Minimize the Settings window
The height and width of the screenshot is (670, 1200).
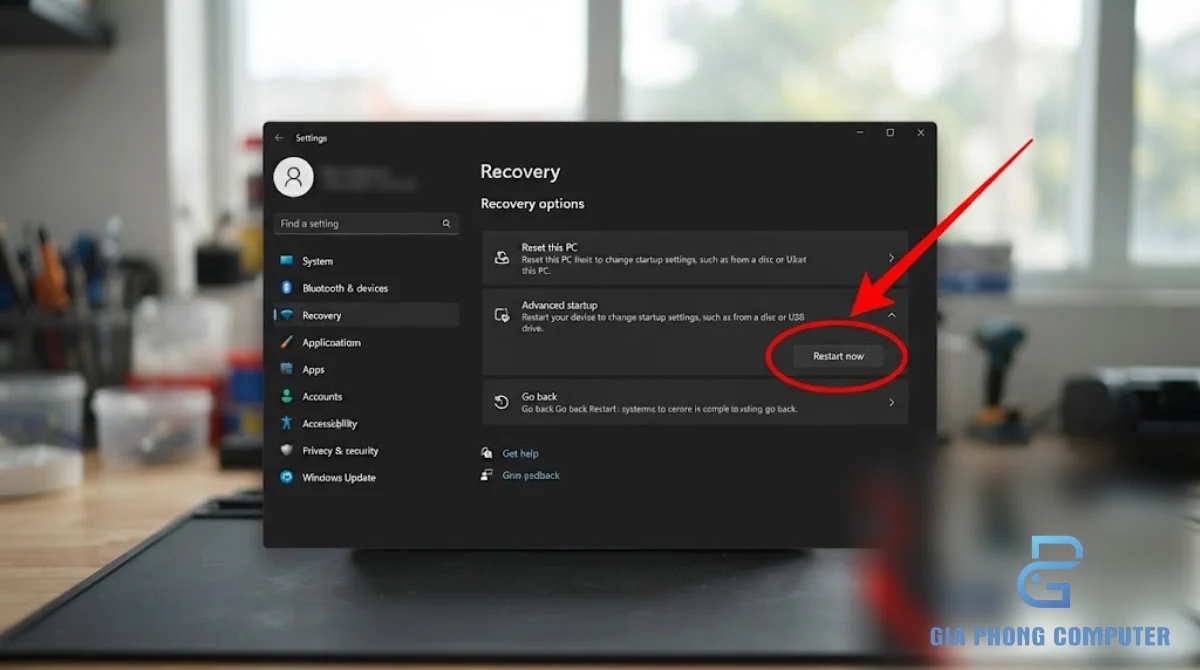(860, 132)
